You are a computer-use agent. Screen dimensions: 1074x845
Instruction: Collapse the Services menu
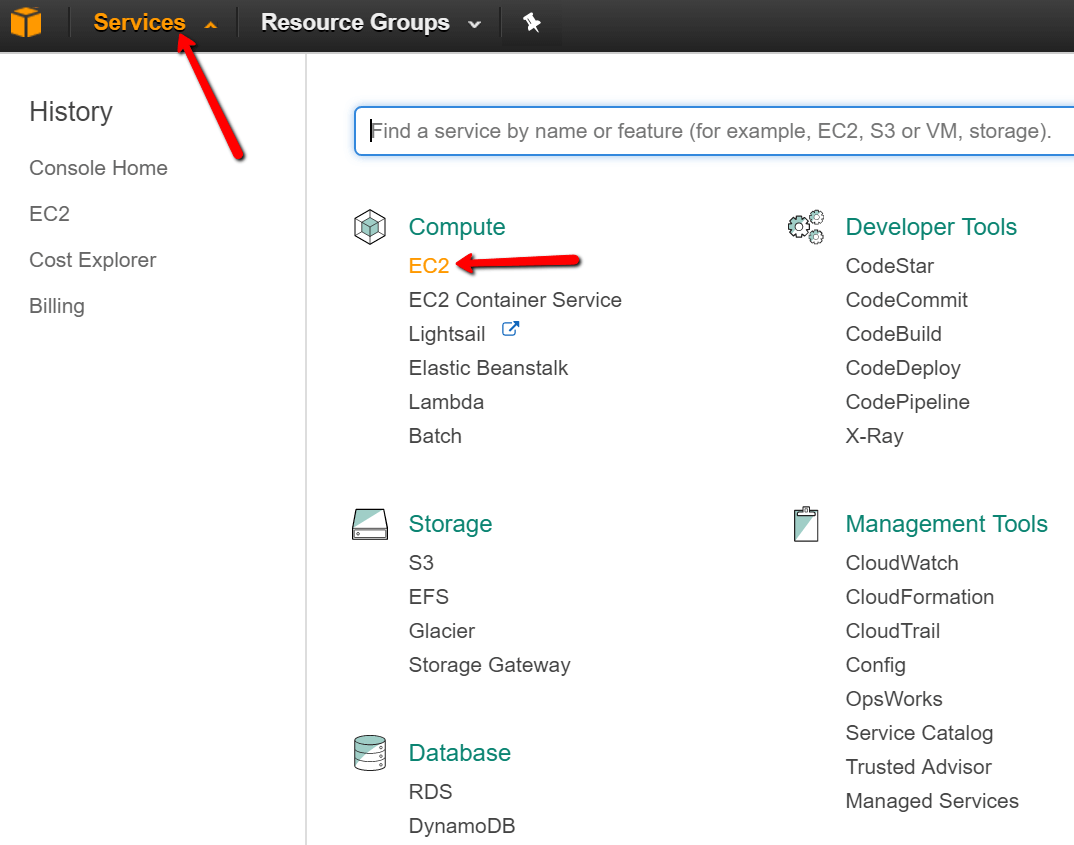(x=155, y=23)
